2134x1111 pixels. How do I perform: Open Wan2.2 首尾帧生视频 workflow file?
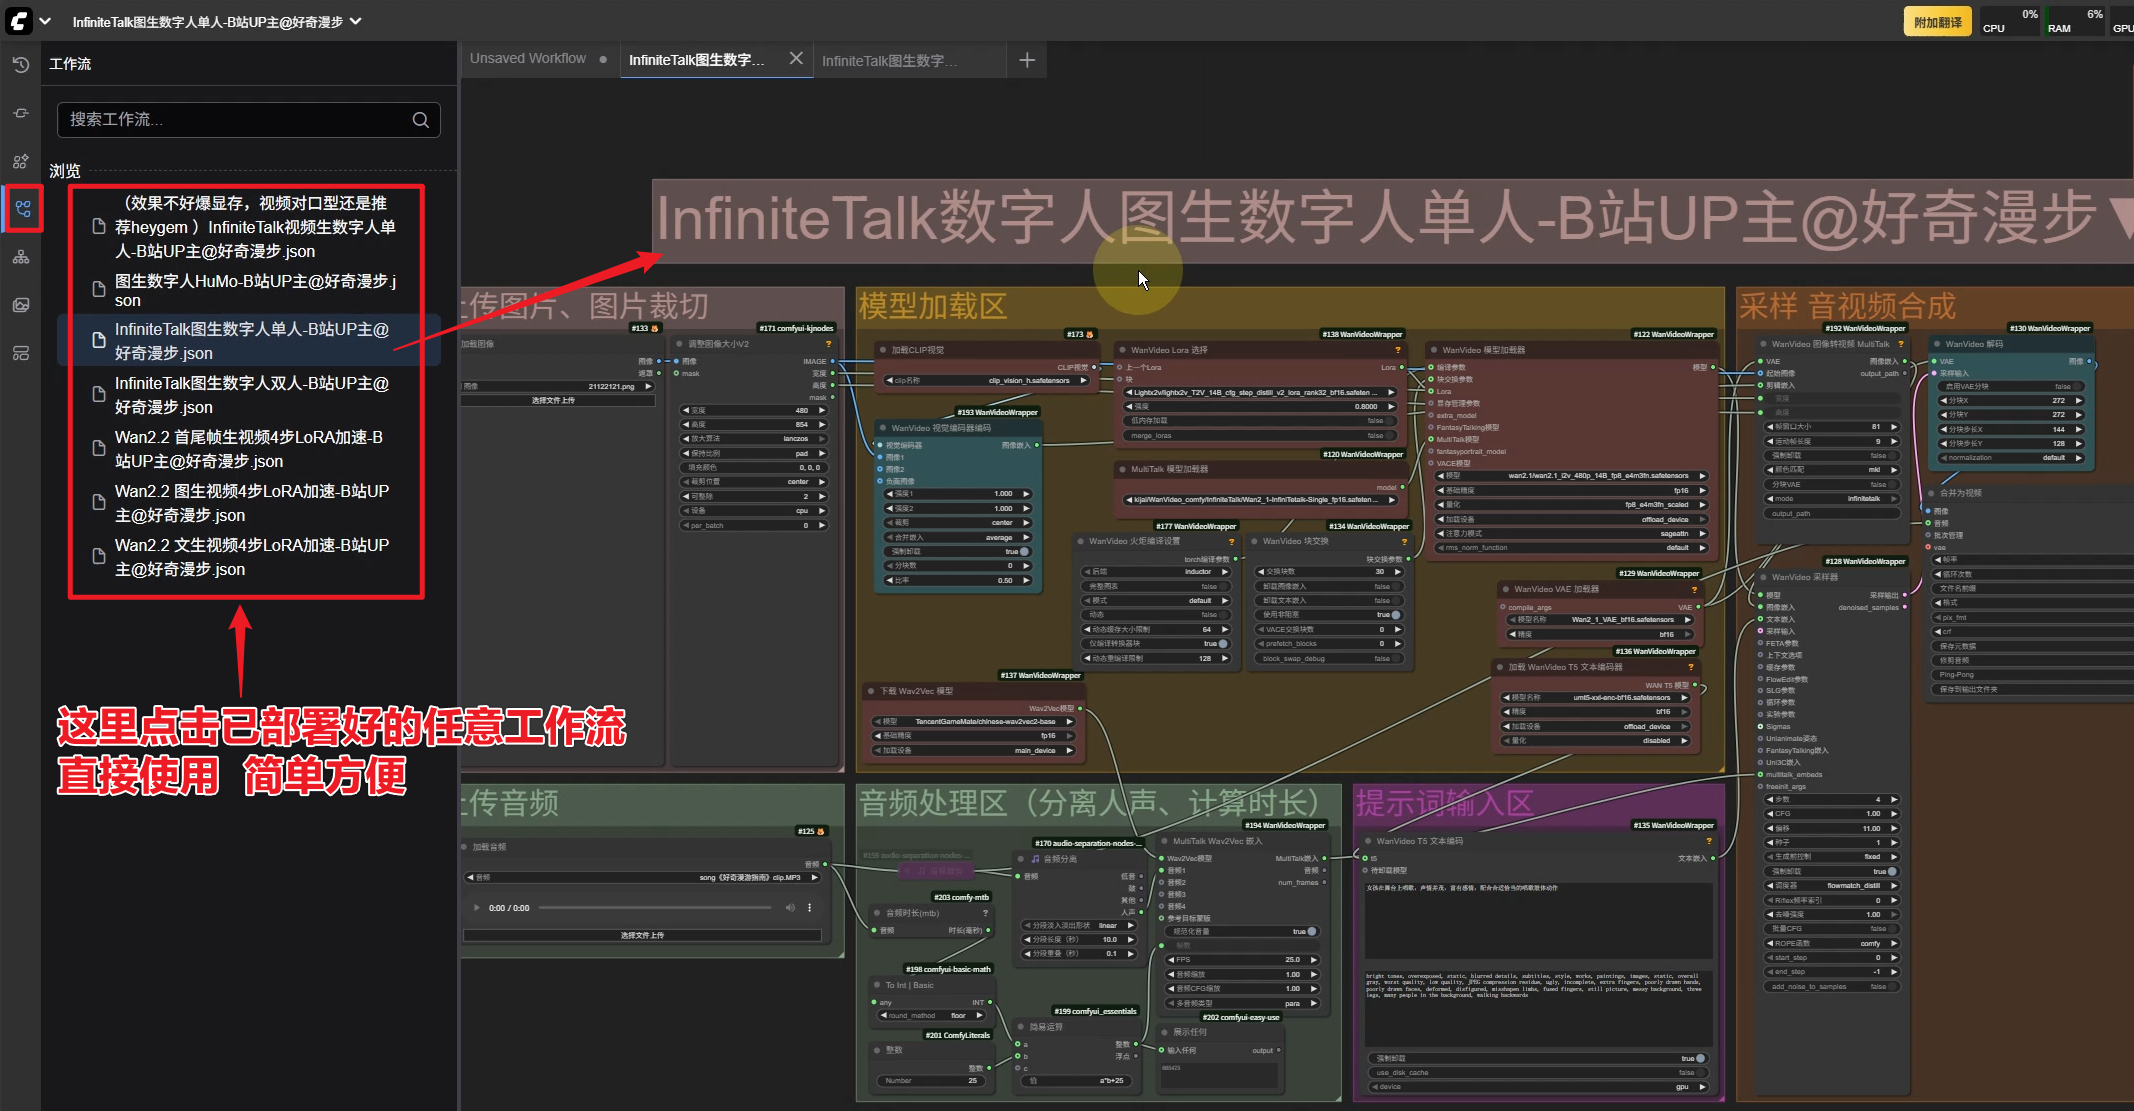pos(248,449)
